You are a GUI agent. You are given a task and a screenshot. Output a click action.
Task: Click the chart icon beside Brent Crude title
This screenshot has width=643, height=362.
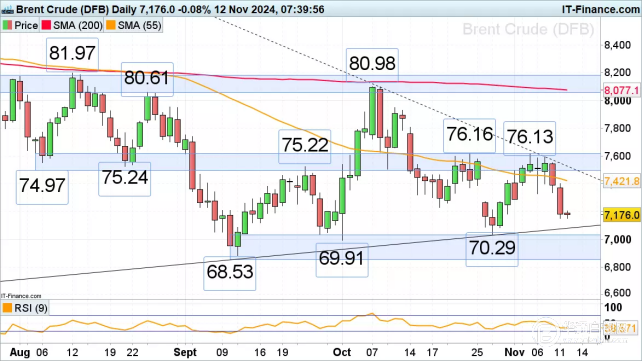click(8, 9)
